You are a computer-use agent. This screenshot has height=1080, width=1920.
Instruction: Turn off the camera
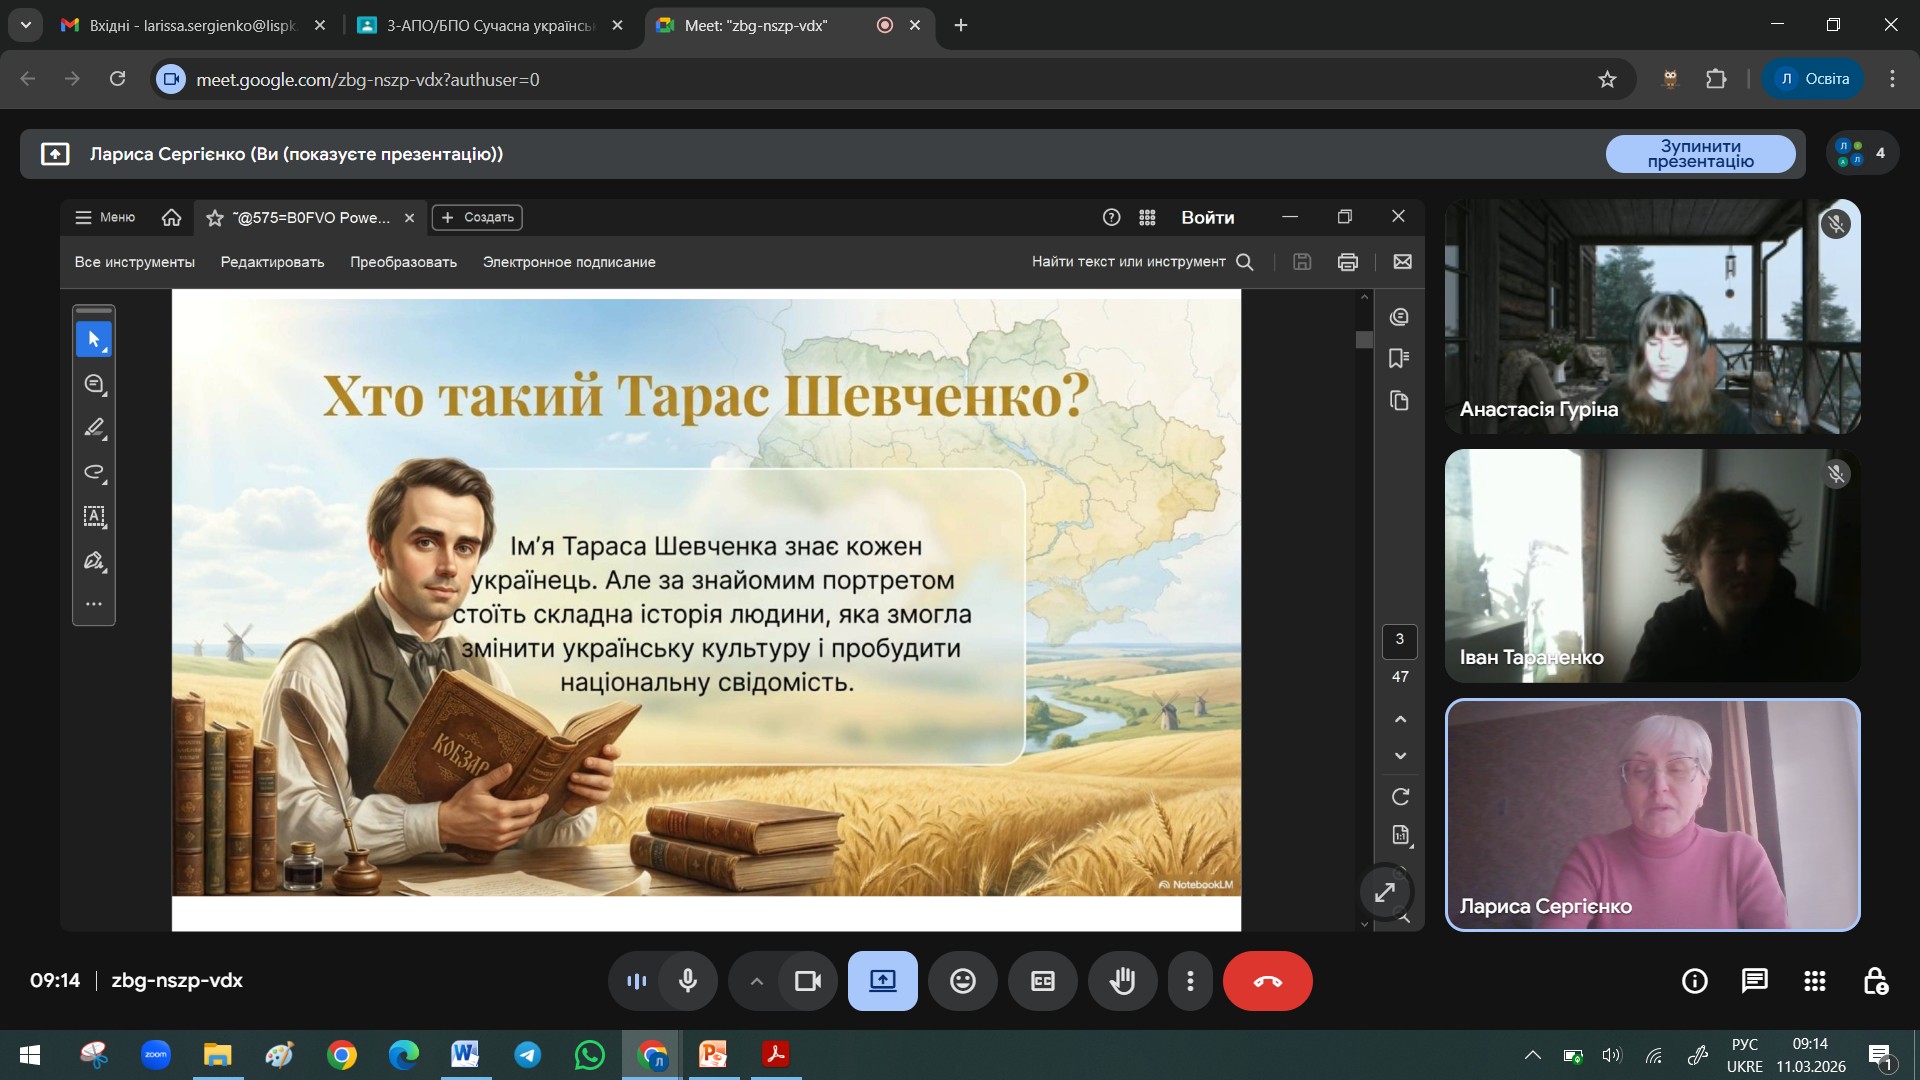[x=807, y=981]
